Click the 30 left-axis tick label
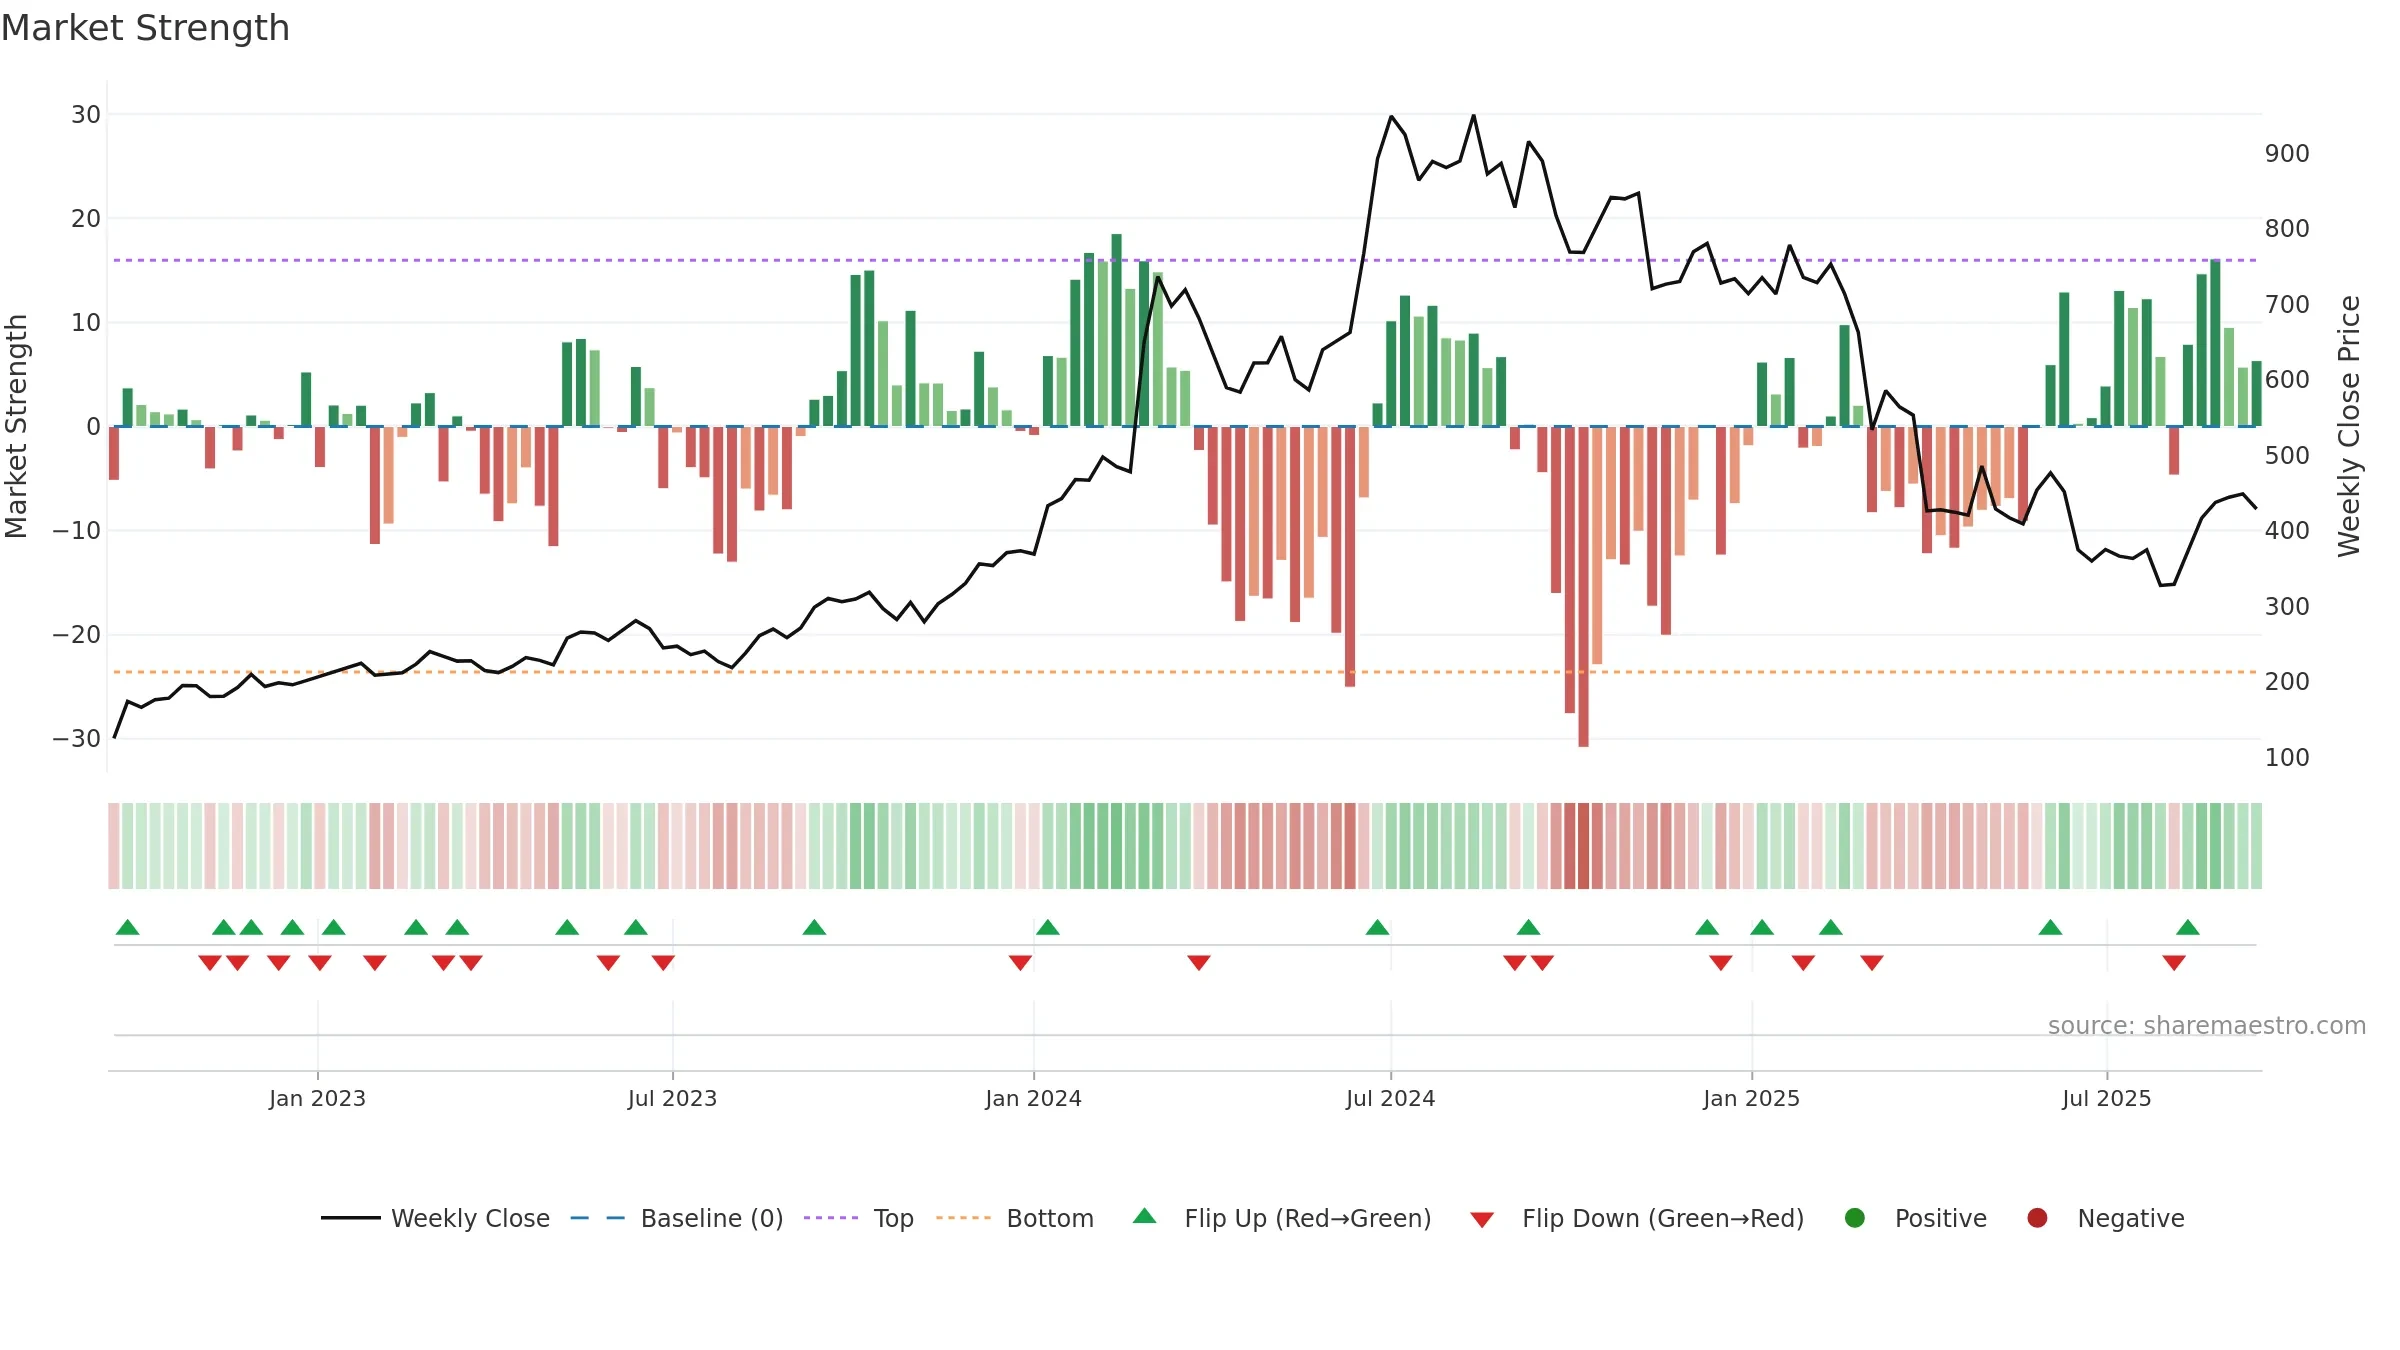Screen dimensions: 2400x1350 click(x=86, y=115)
